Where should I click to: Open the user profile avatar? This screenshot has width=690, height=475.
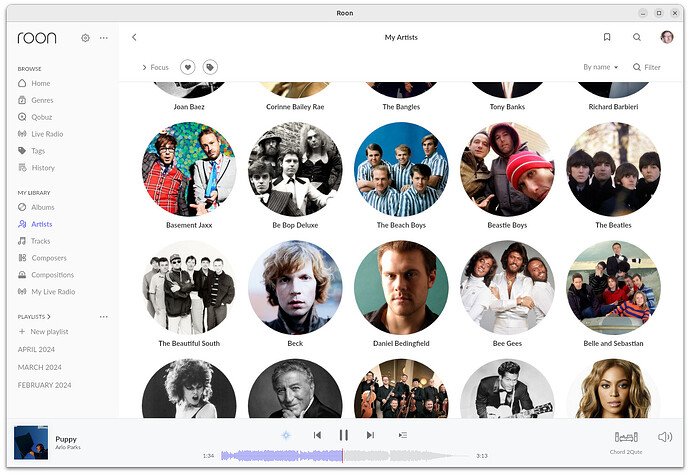[x=667, y=37]
